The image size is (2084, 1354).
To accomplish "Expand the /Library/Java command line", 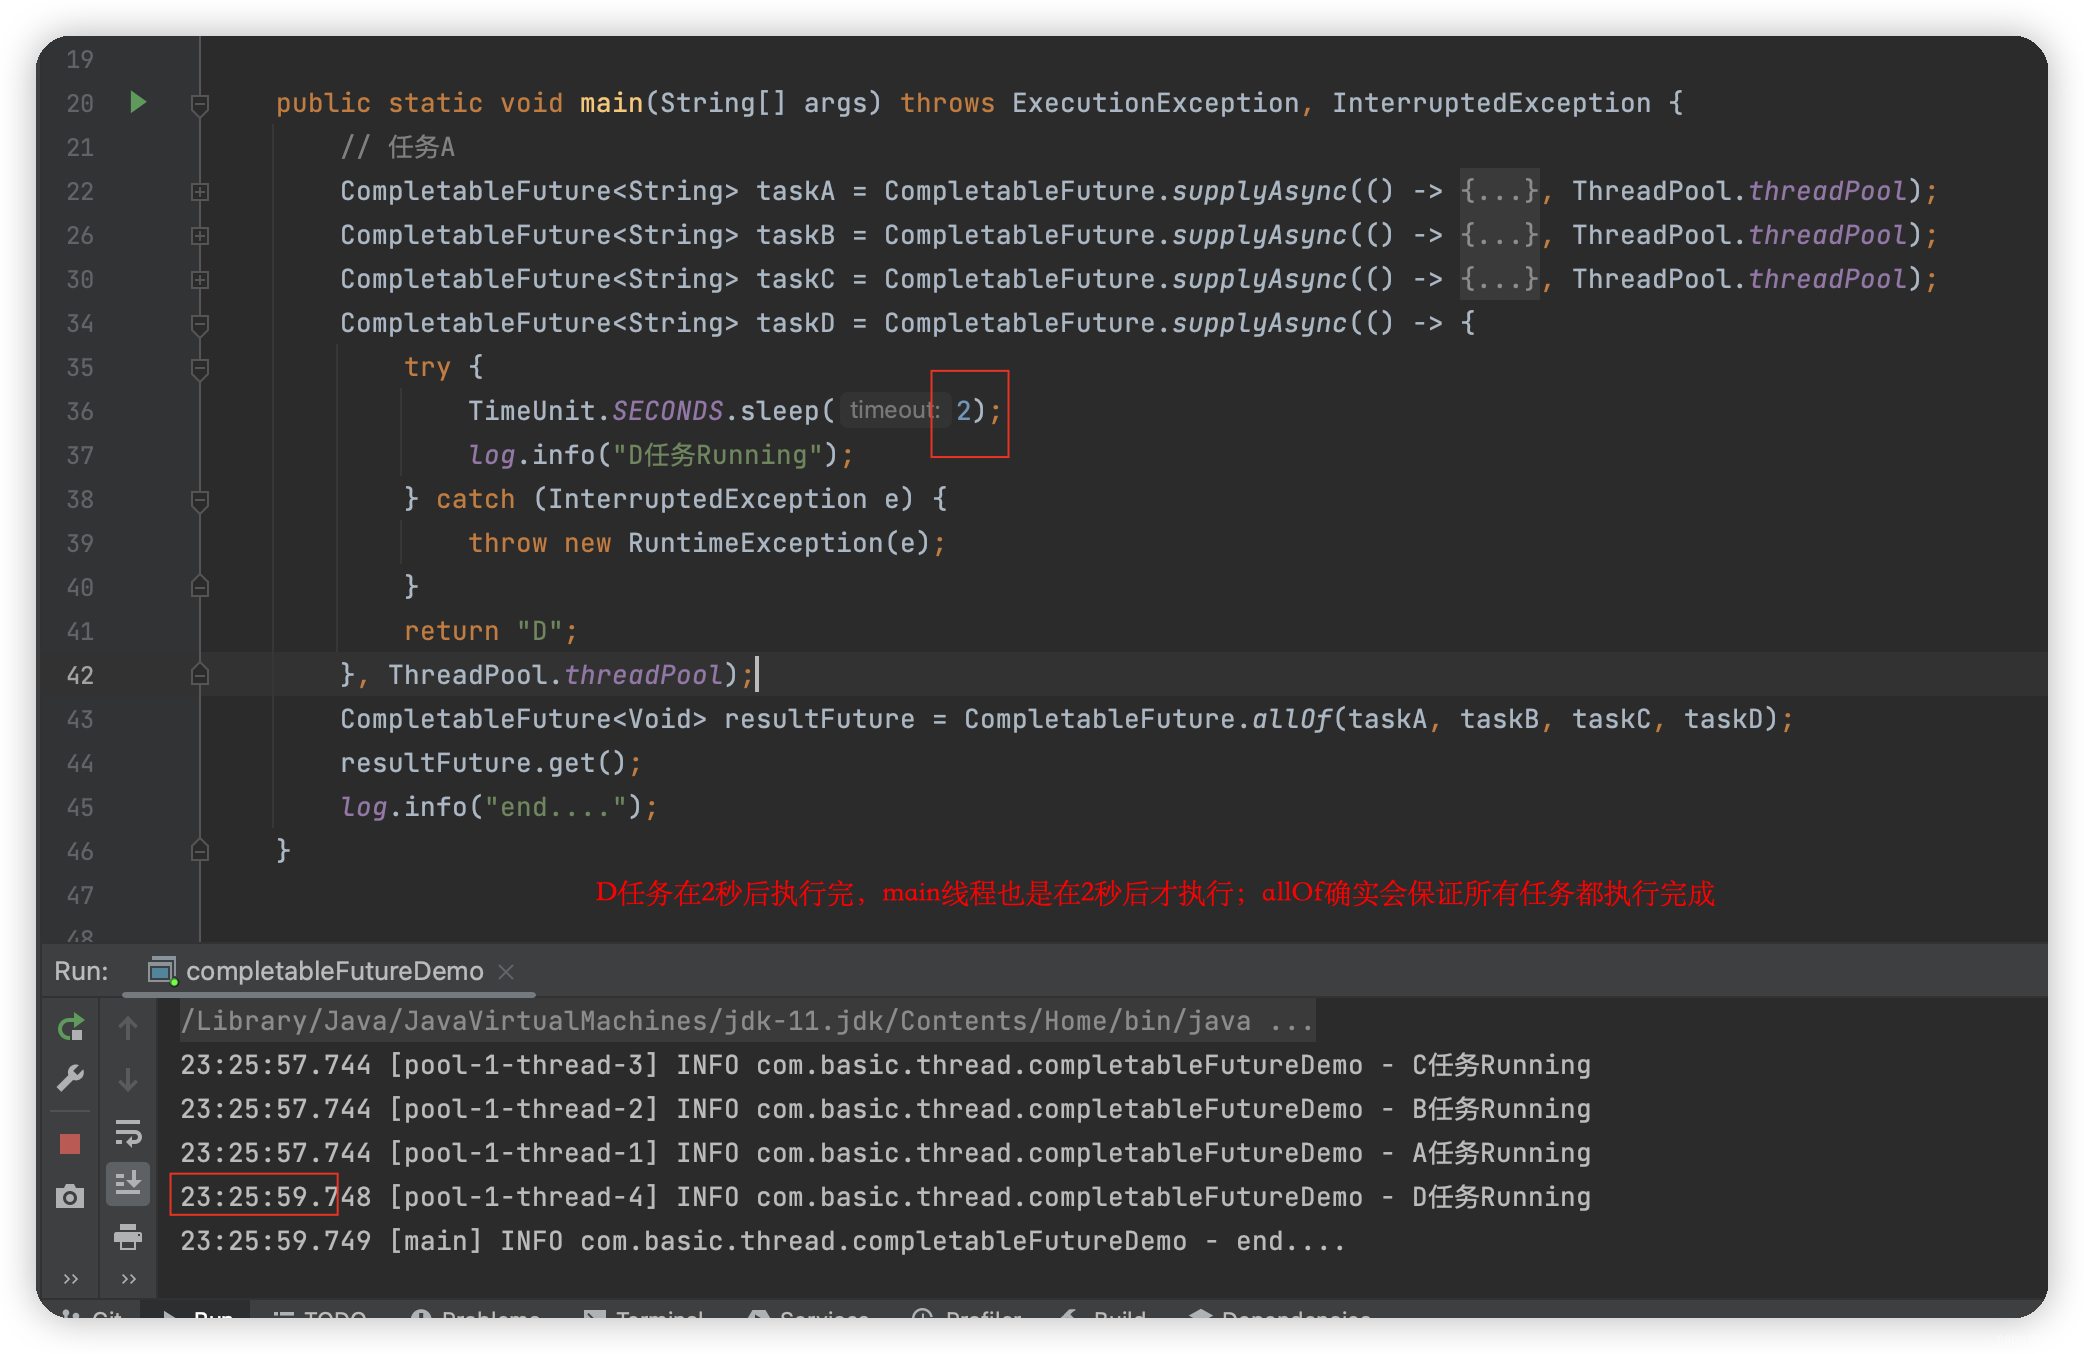I will pos(746,1021).
